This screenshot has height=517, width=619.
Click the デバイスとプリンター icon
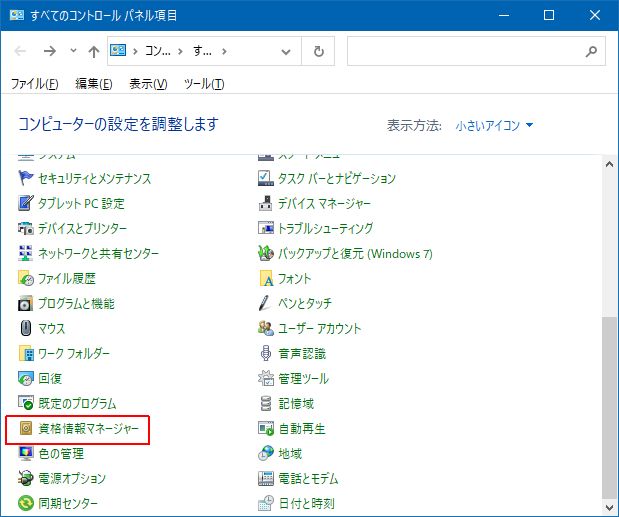point(26,229)
